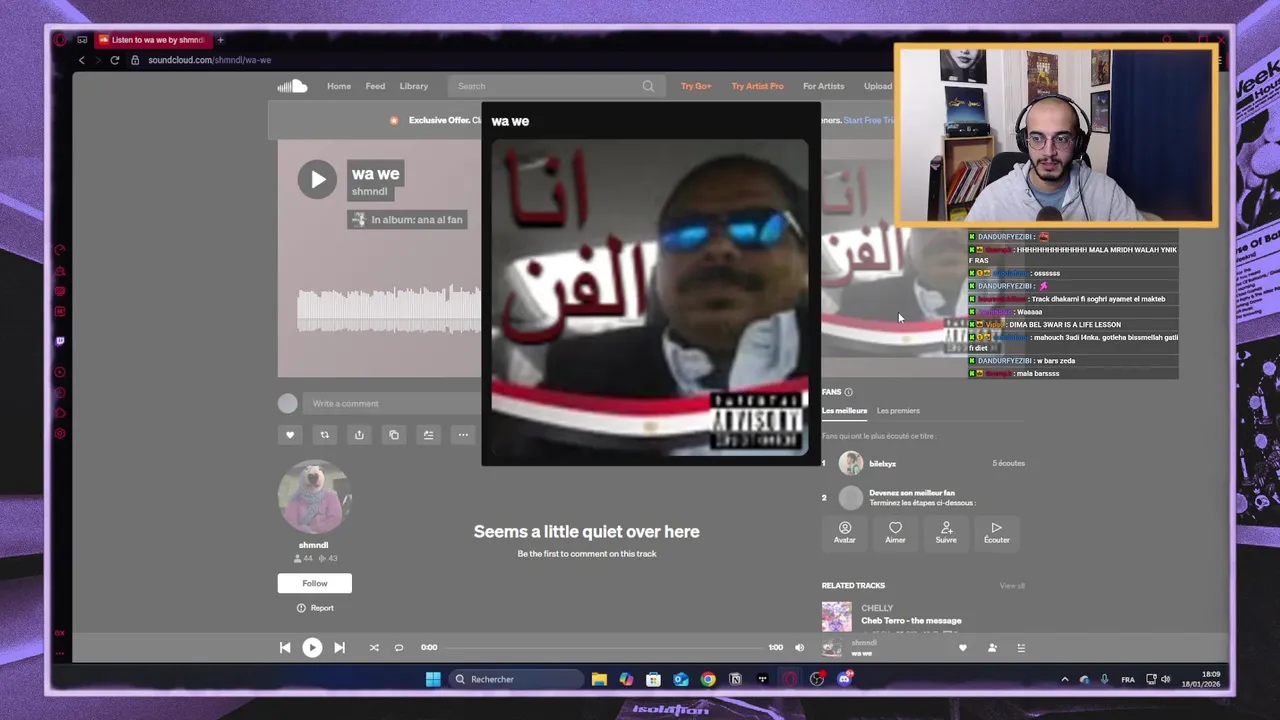Viewport: 1280px width, 720px height.
Task: Click View all for related tracks
Action: tap(1012, 586)
